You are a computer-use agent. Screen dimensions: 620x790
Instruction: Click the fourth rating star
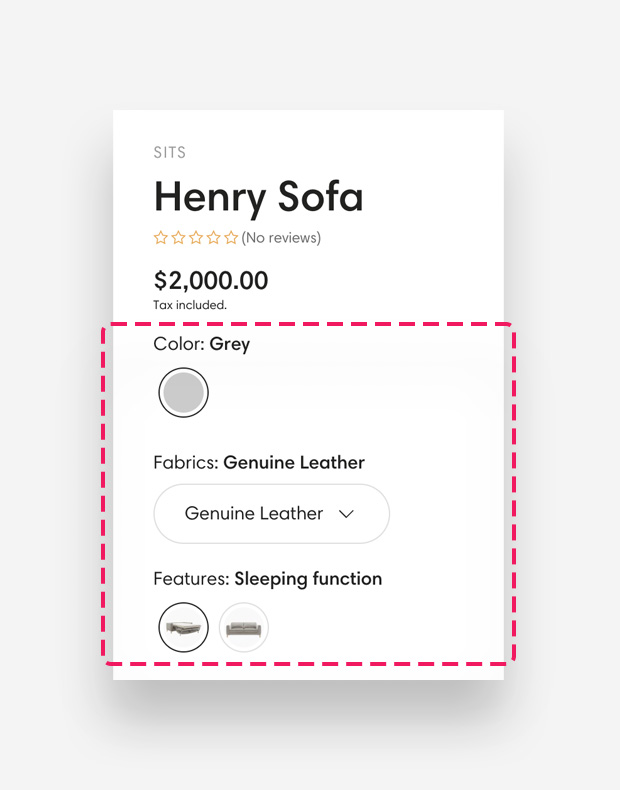[x=213, y=238]
